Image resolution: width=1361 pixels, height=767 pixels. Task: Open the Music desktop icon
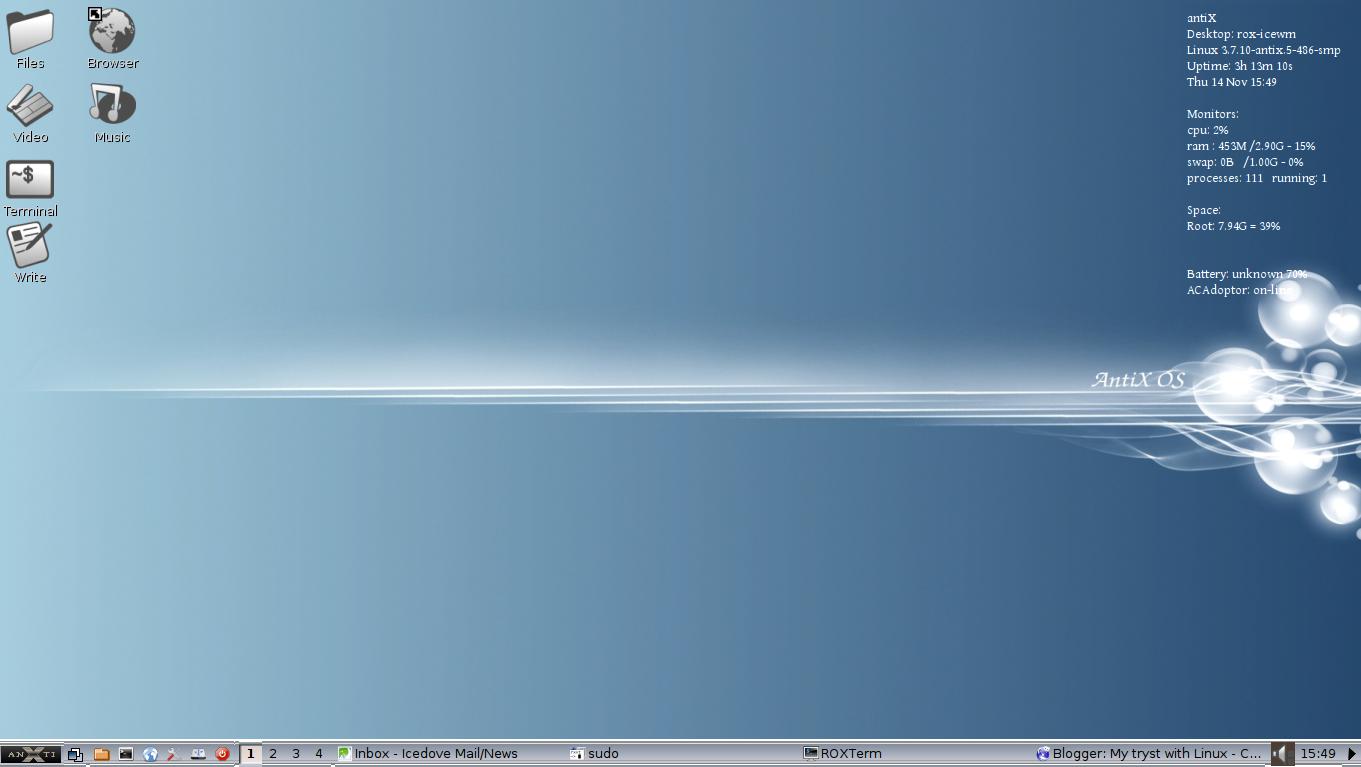click(x=112, y=113)
